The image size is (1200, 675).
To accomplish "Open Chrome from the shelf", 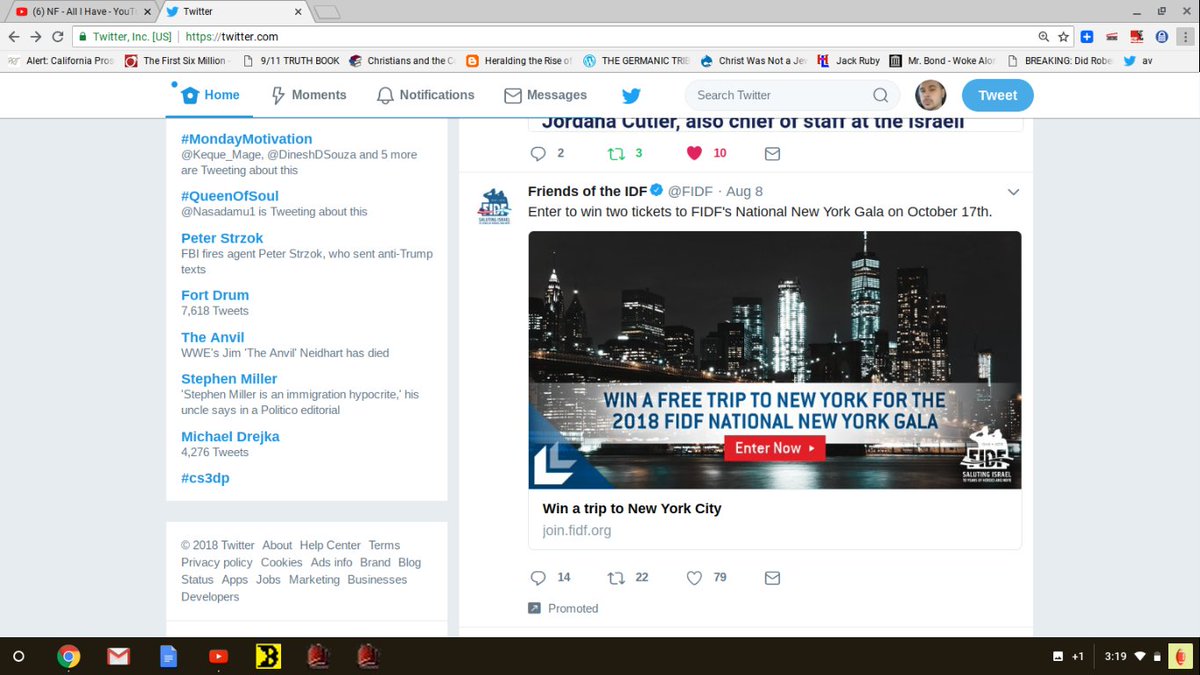I will click(69, 657).
